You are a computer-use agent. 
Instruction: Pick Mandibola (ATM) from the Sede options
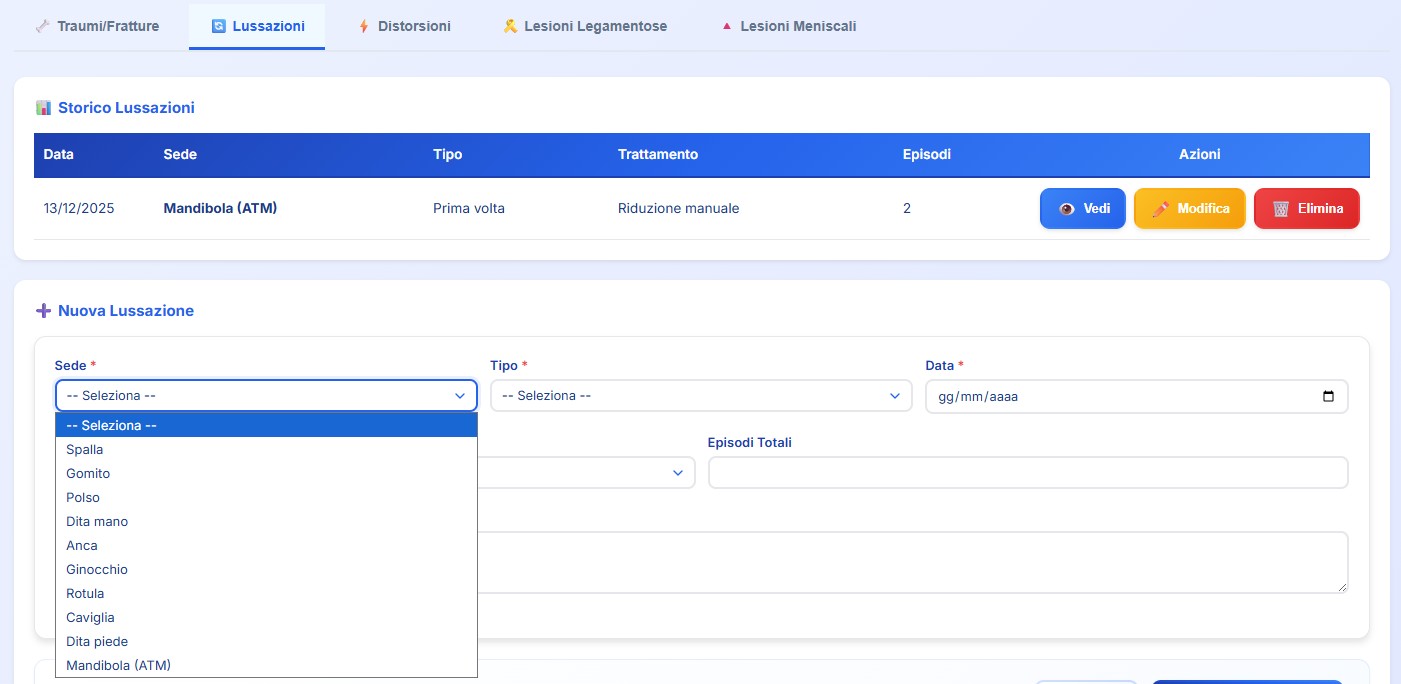pyautogui.click(x=118, y=666)
